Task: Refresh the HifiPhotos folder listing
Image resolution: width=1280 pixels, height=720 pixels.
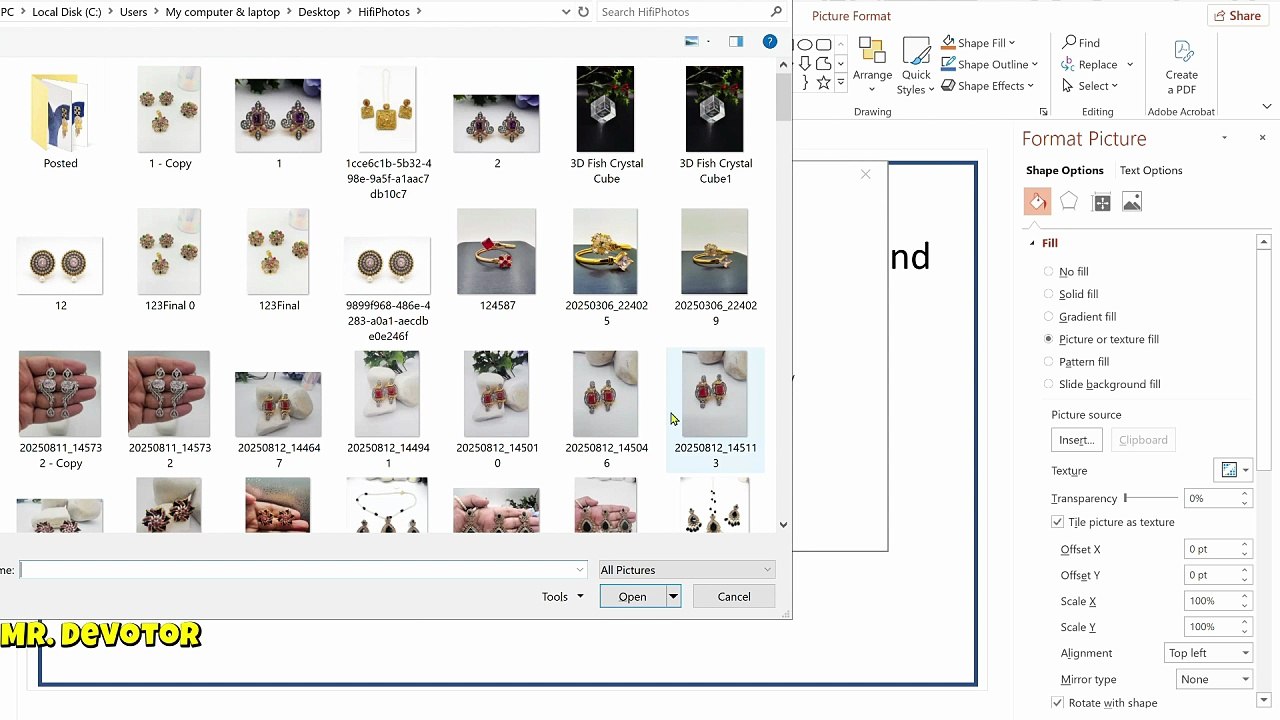Action: point(584,12)
